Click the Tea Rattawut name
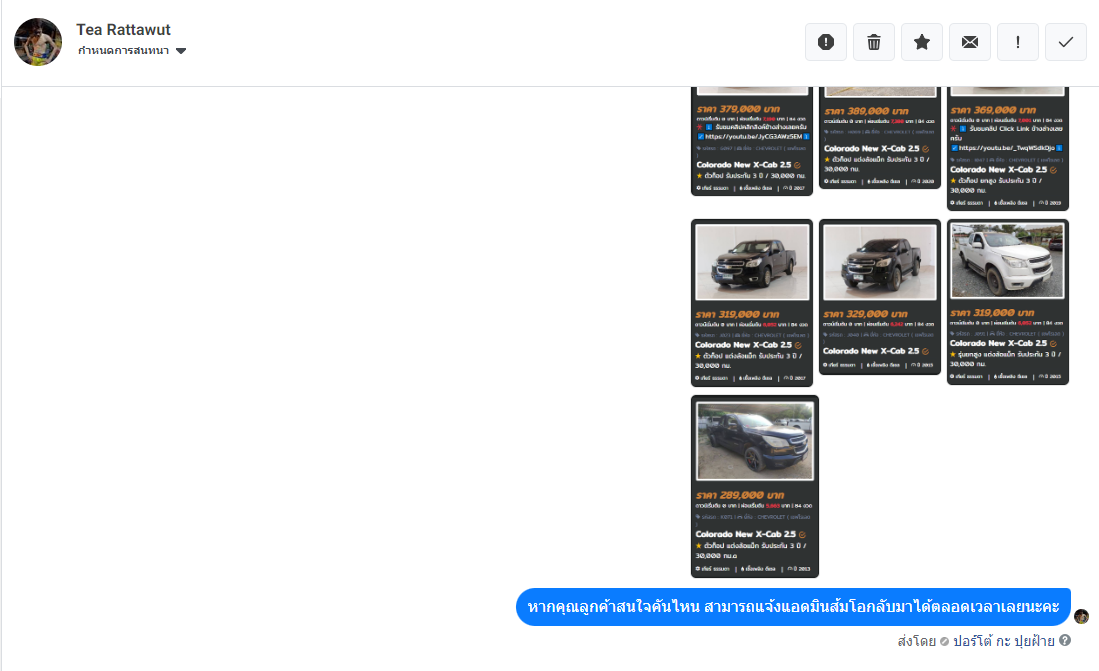Image resolution: width=1099 pixels, height=671 pixels. coord(123,29)
